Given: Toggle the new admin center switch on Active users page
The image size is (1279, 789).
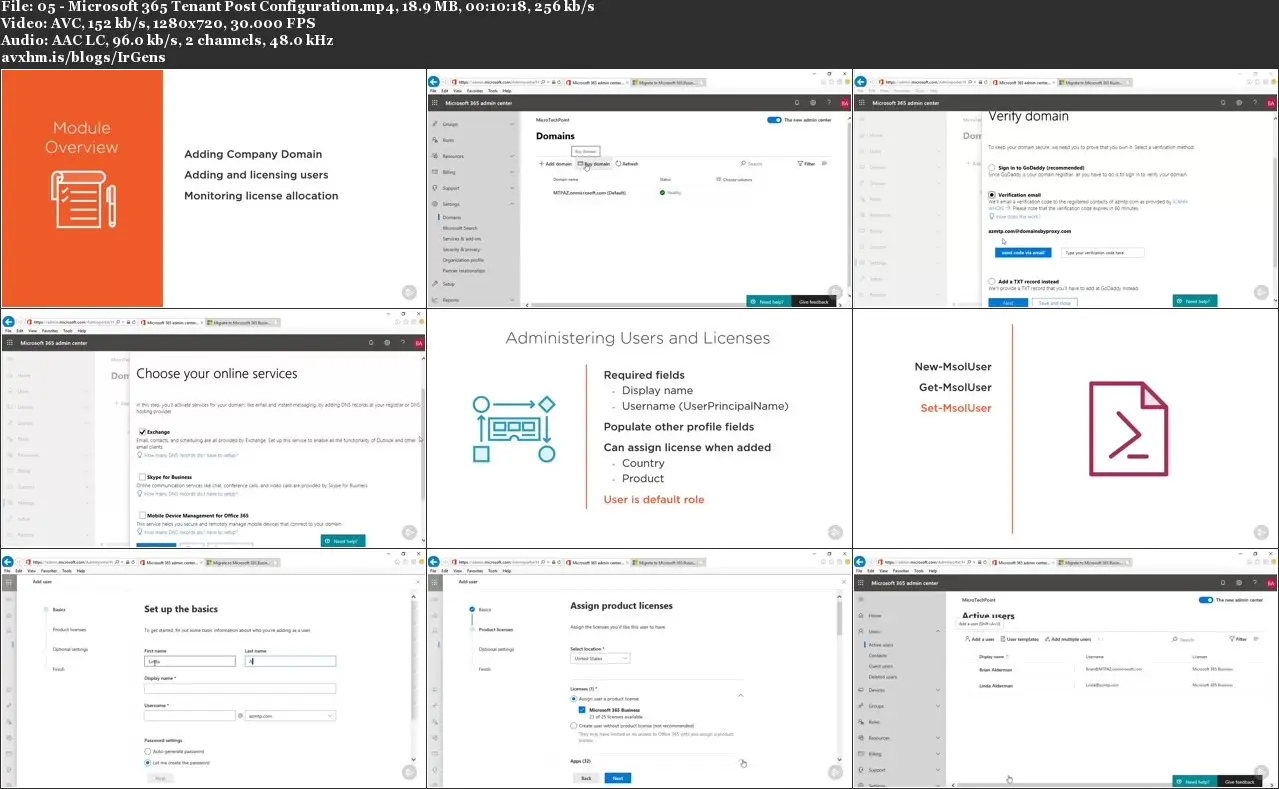Looking at the screenshot, I should pos(1205,600).
